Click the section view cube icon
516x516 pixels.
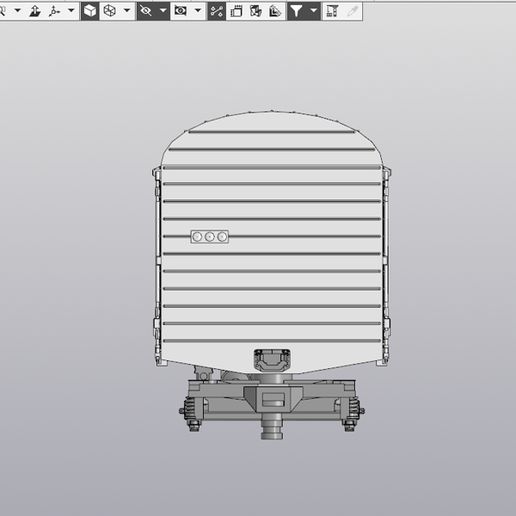(256, 11)
